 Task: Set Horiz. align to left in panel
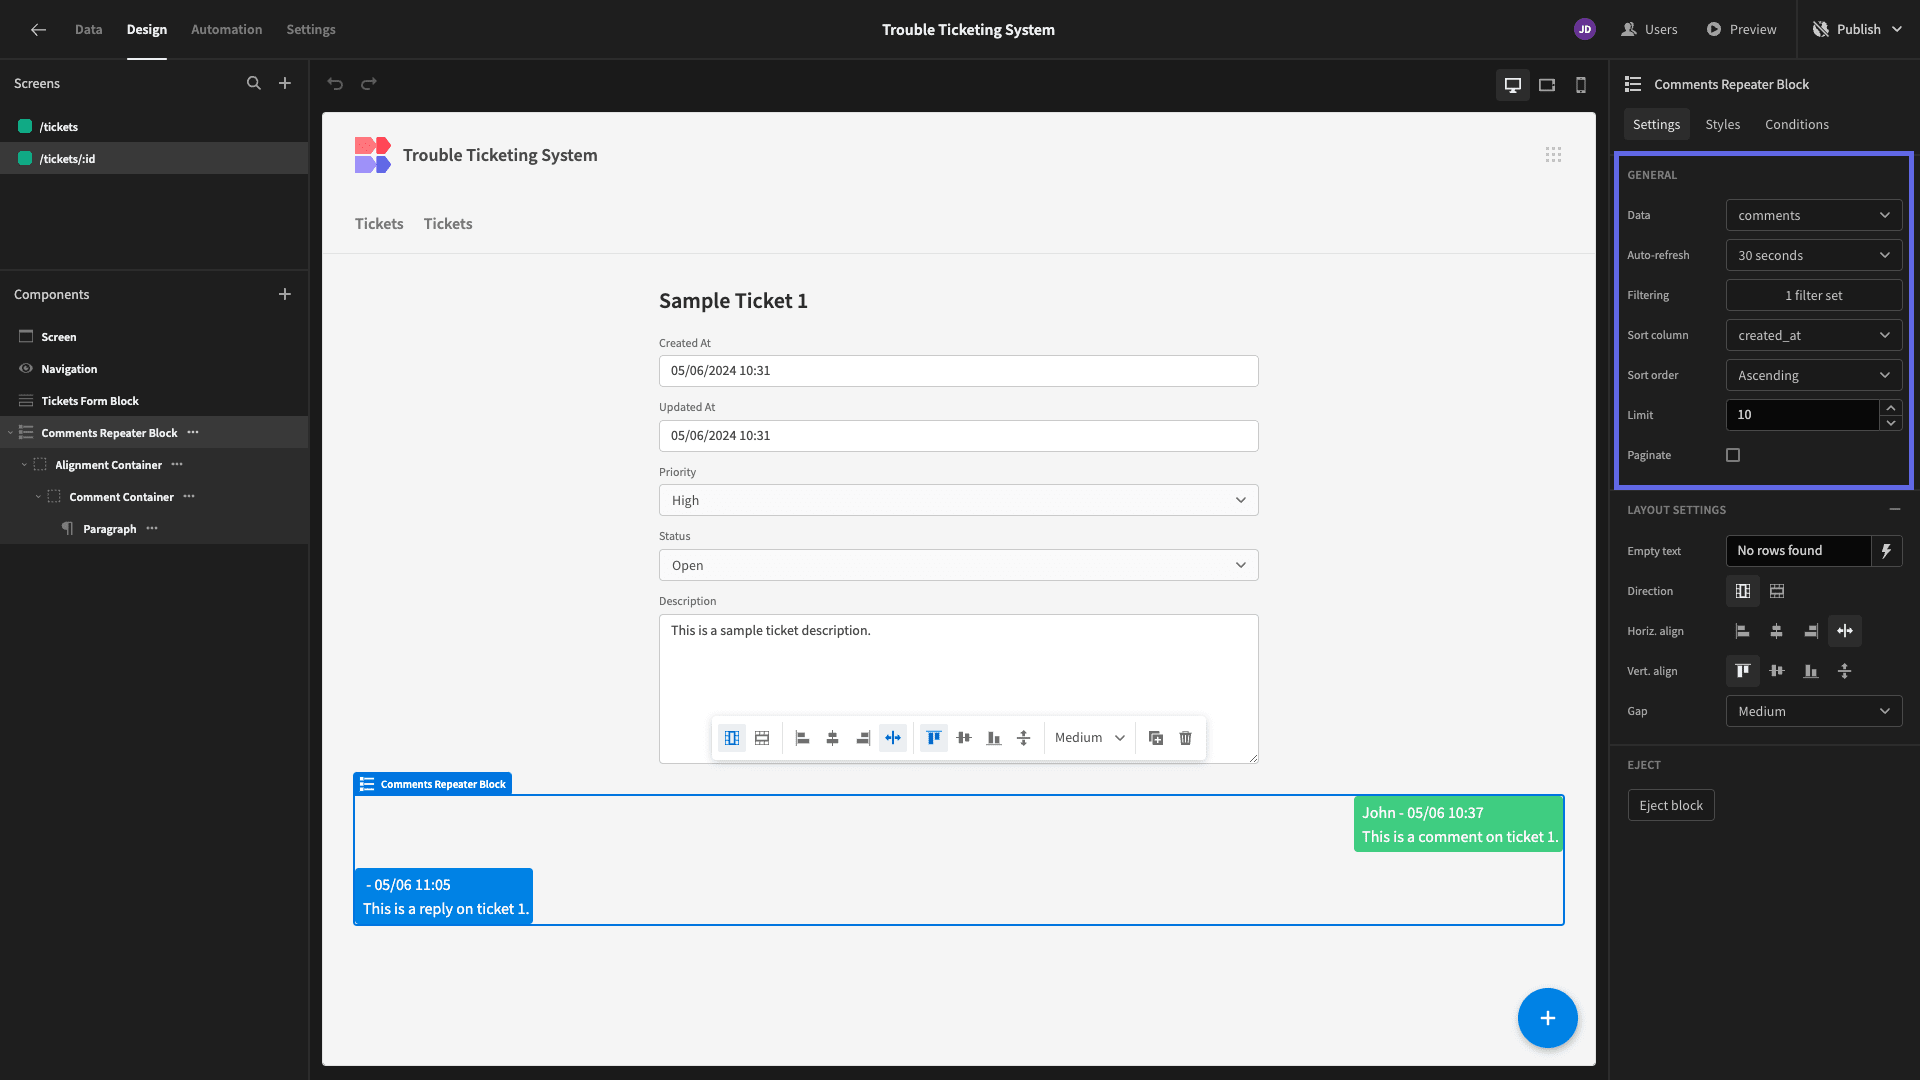[x=1743, y=631]
